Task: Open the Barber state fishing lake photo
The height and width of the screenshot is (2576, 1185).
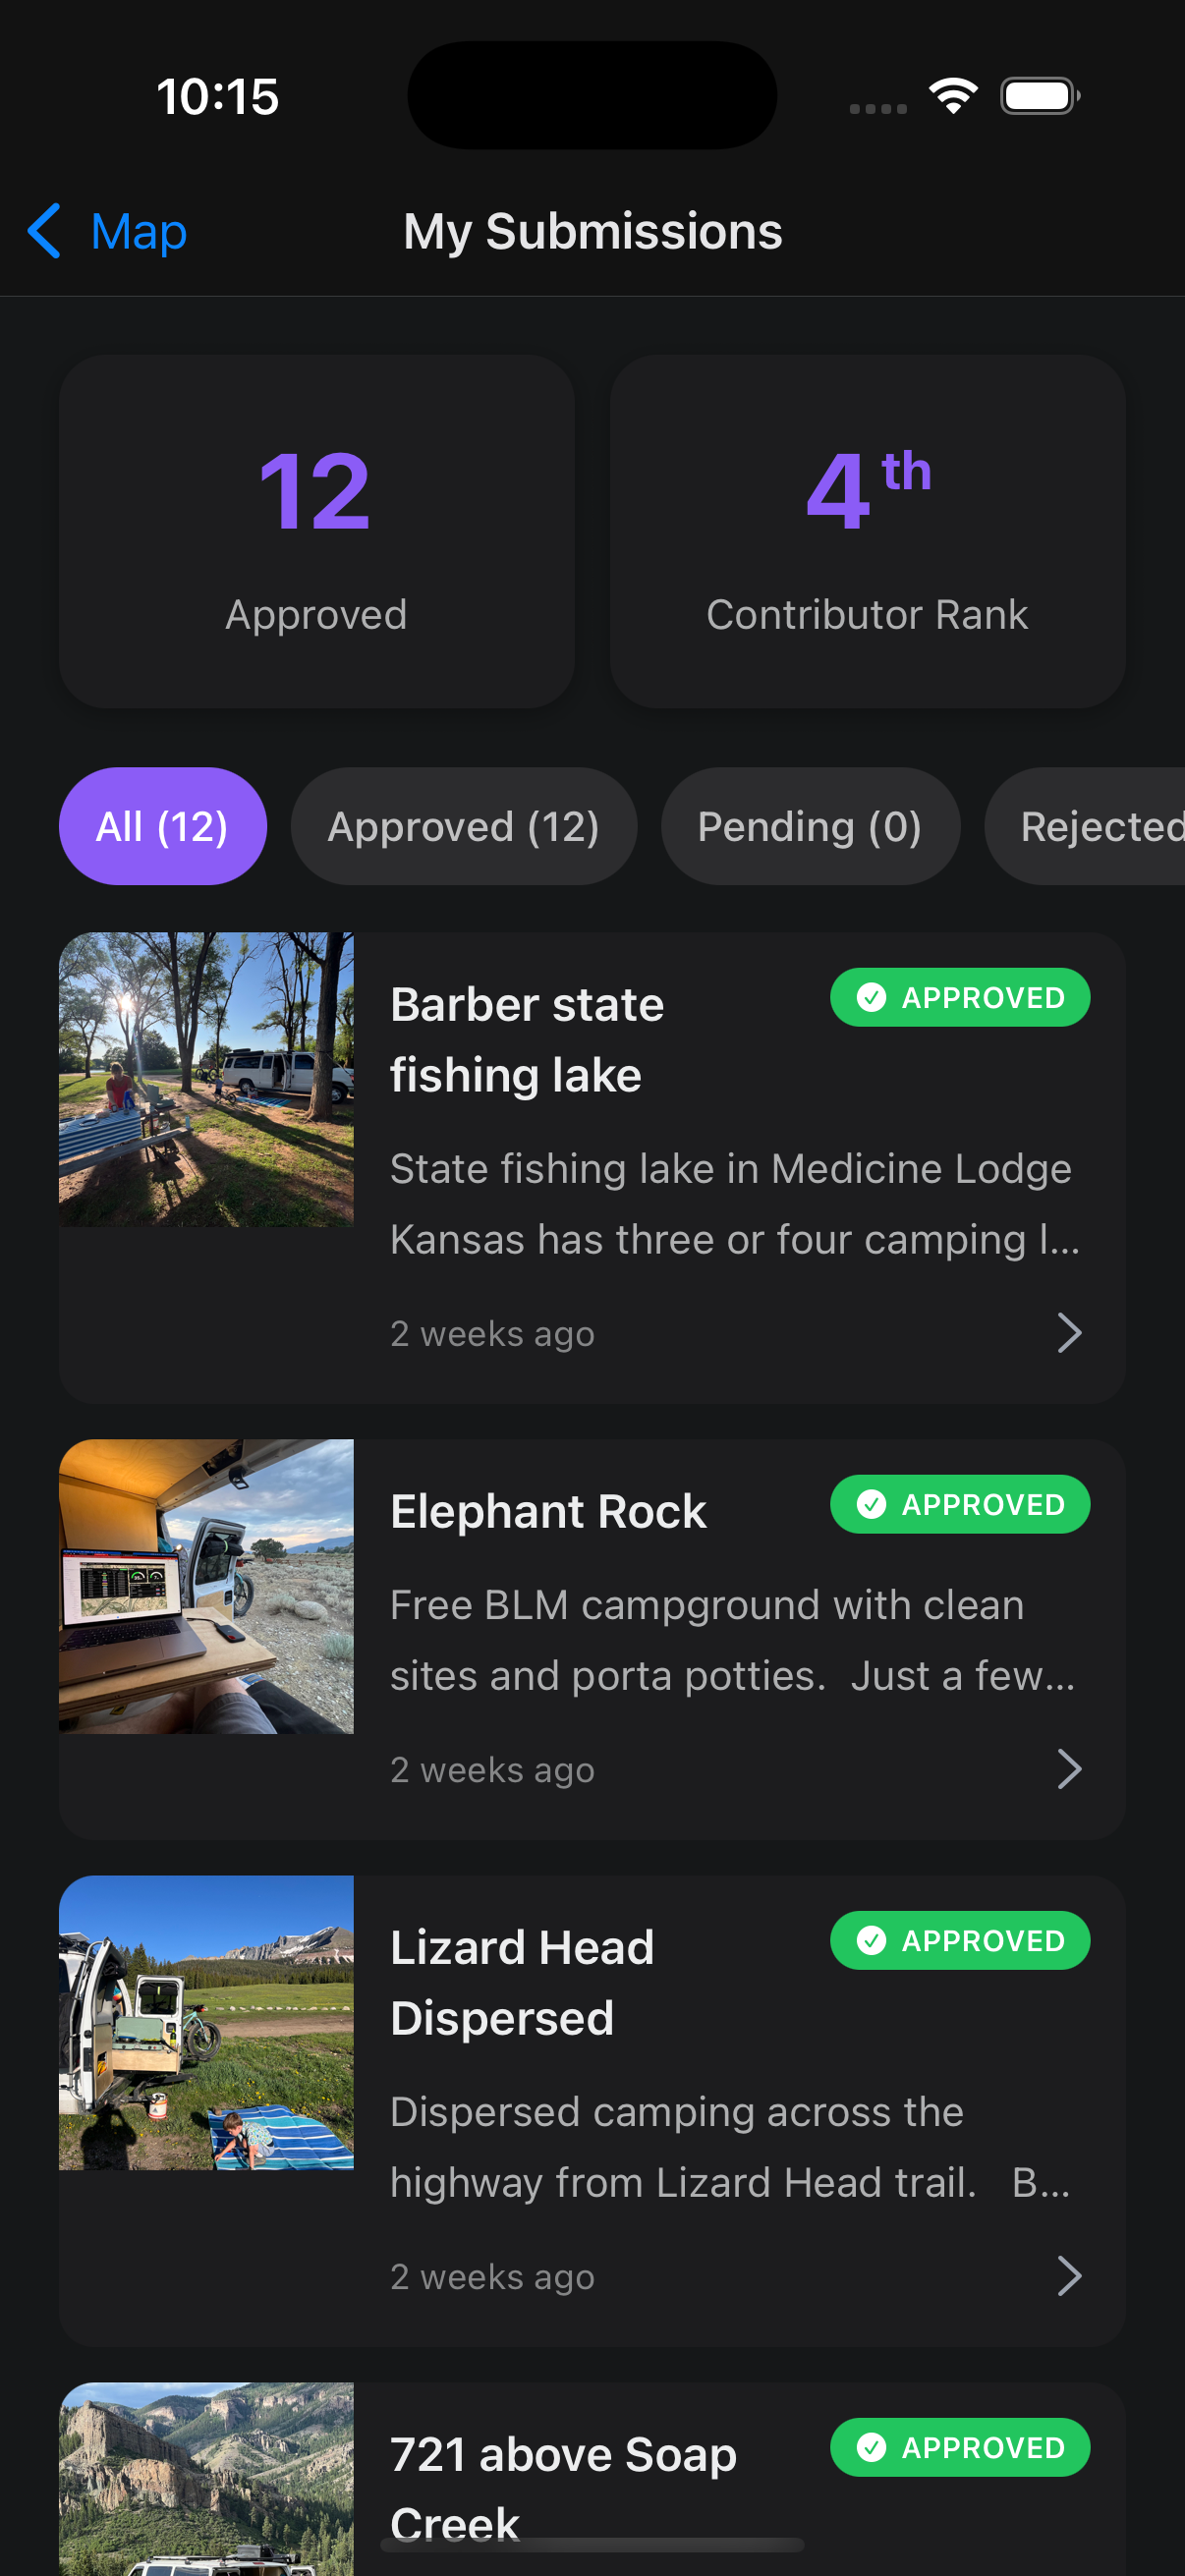Action: click(206, 1079)
